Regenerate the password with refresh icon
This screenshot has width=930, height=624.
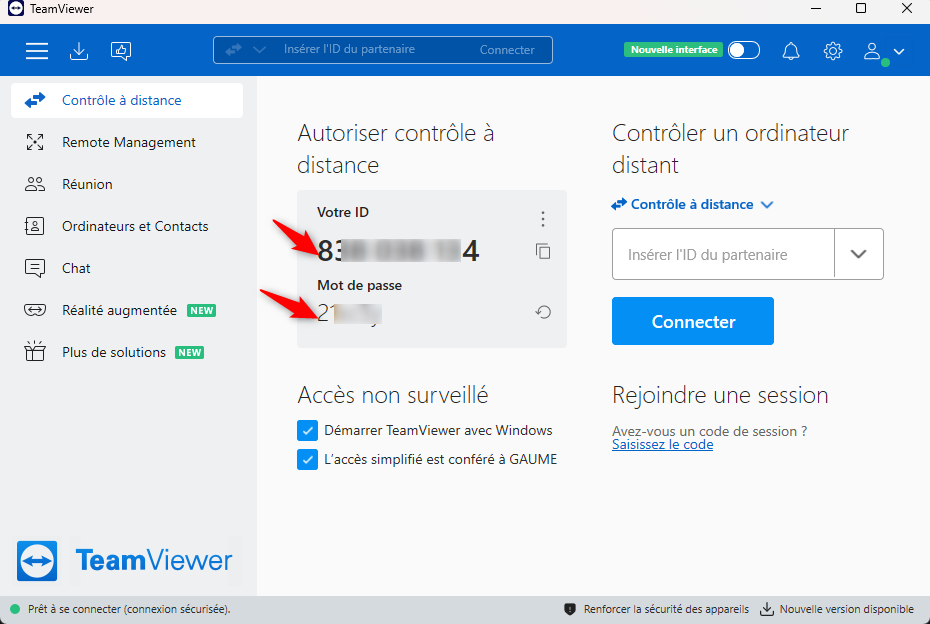point(543,312)
